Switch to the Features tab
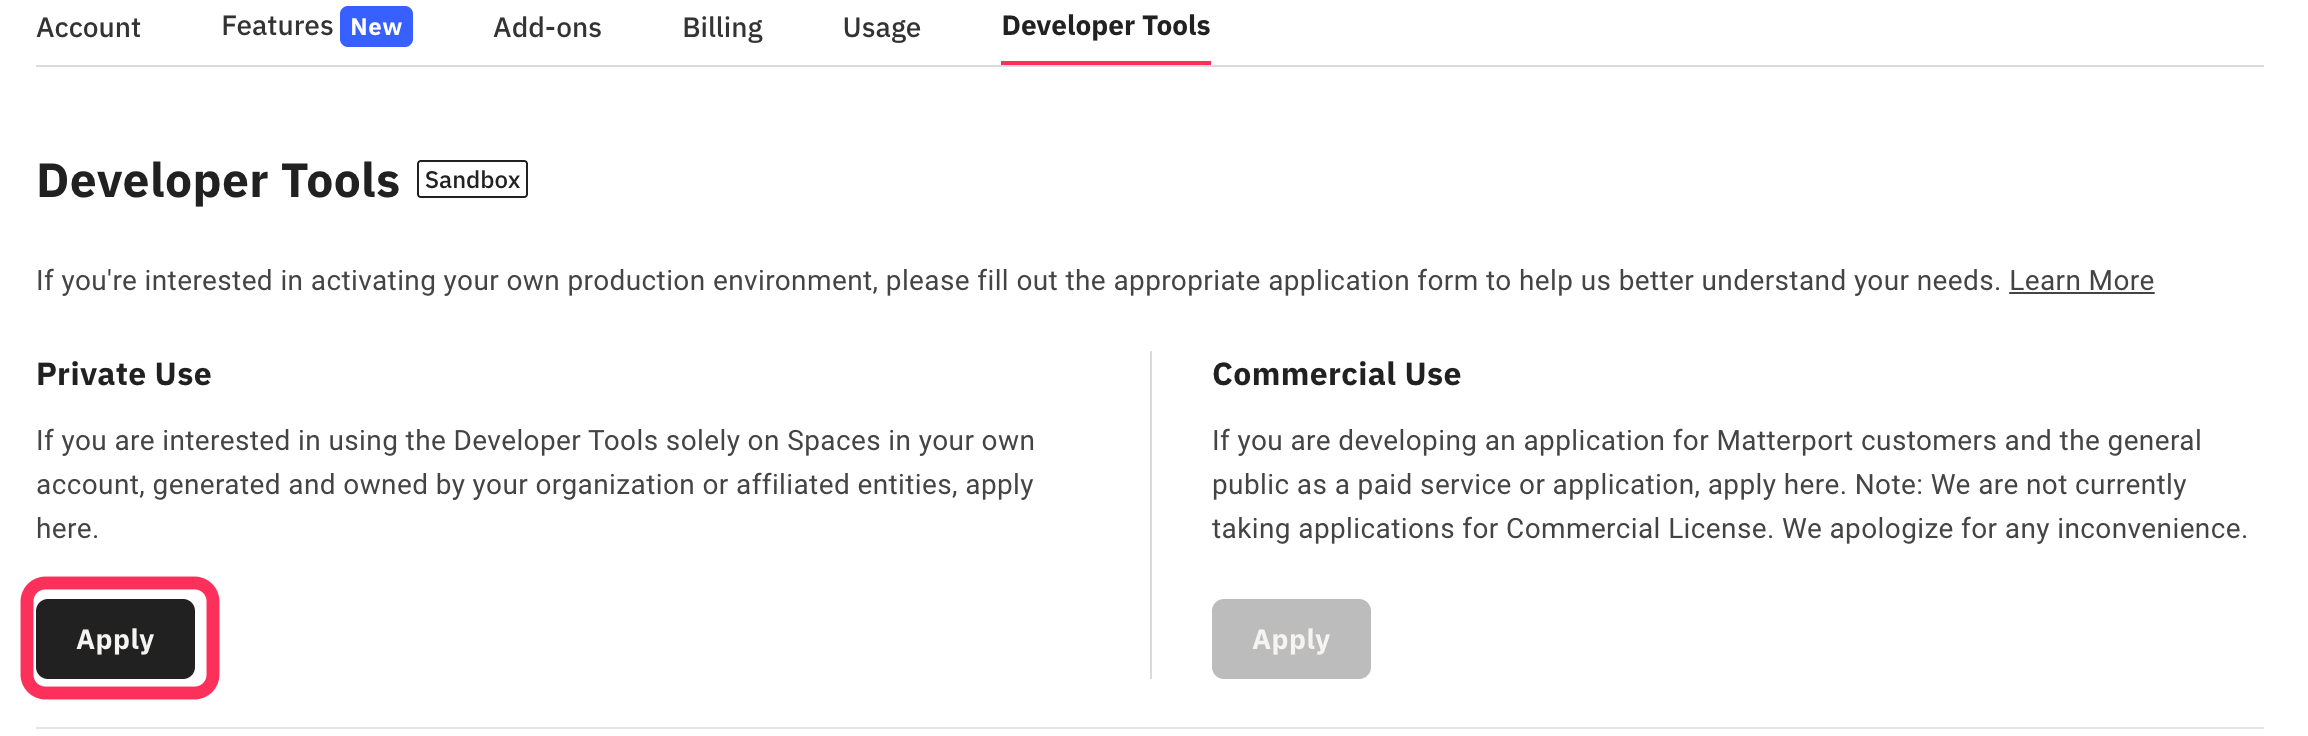 pyautogui.click(x=277, y=26)
